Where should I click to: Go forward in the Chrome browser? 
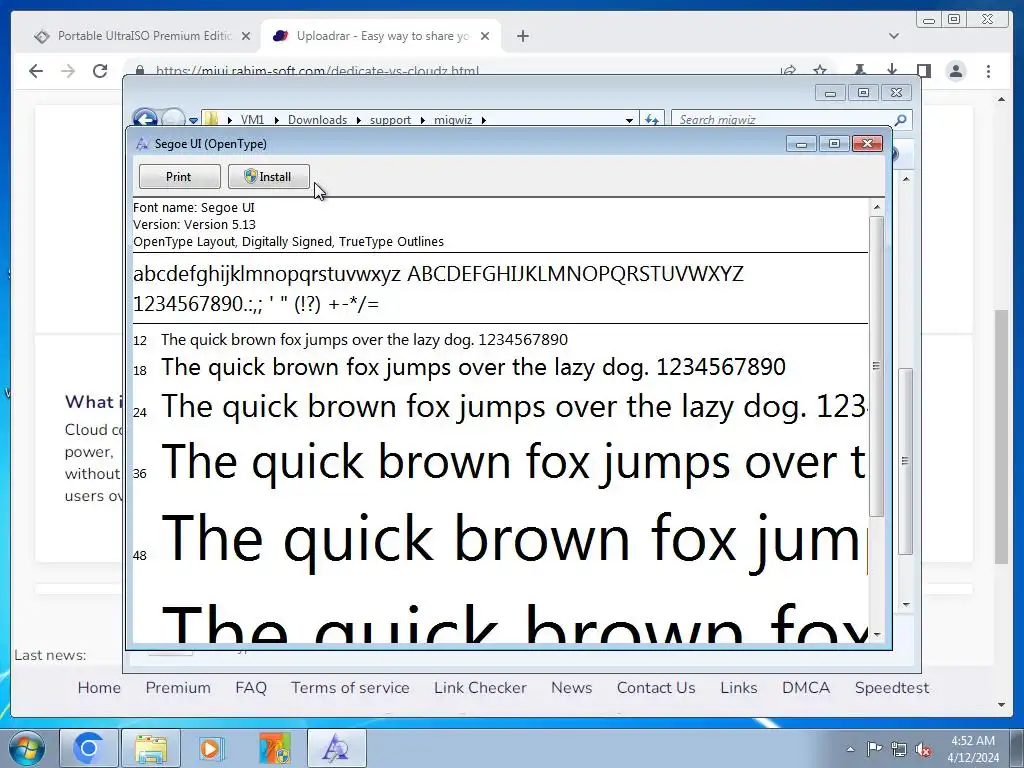pos(68,71)
